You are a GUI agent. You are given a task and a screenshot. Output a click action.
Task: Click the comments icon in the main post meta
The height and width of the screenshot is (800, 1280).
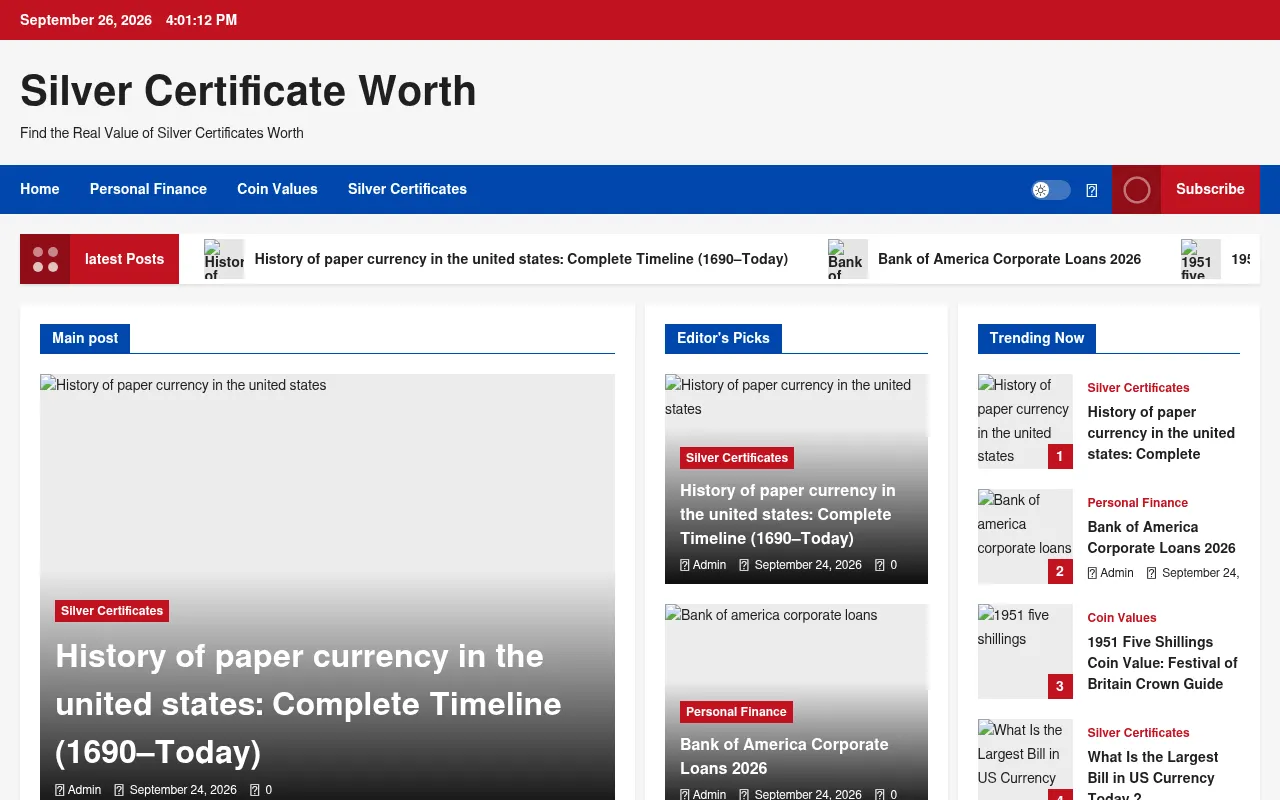pyautogui.click(x=254, y=790)
